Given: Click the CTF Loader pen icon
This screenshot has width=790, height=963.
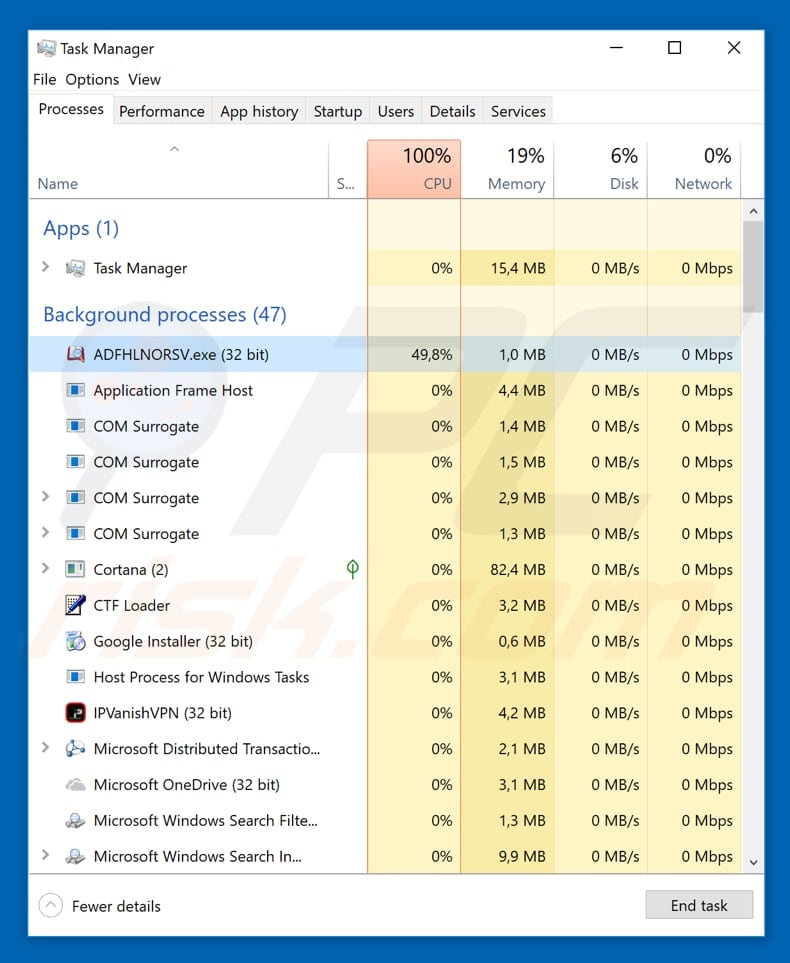Looking at the screenshot, I should 75,605.
